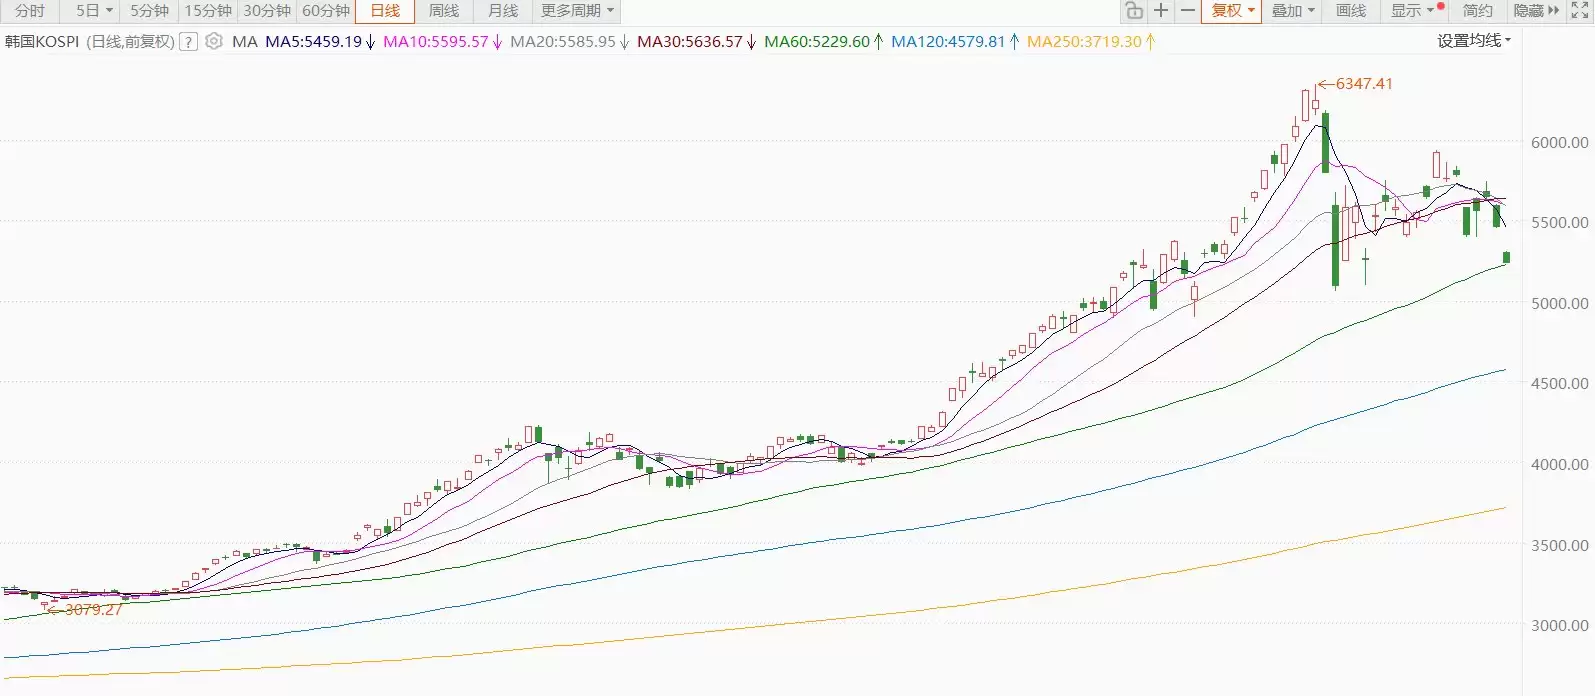Zoom out with the minus icon
The width and height of the screenshot is (1595, 696).
pyautogui.click(x=1187, y=11)
